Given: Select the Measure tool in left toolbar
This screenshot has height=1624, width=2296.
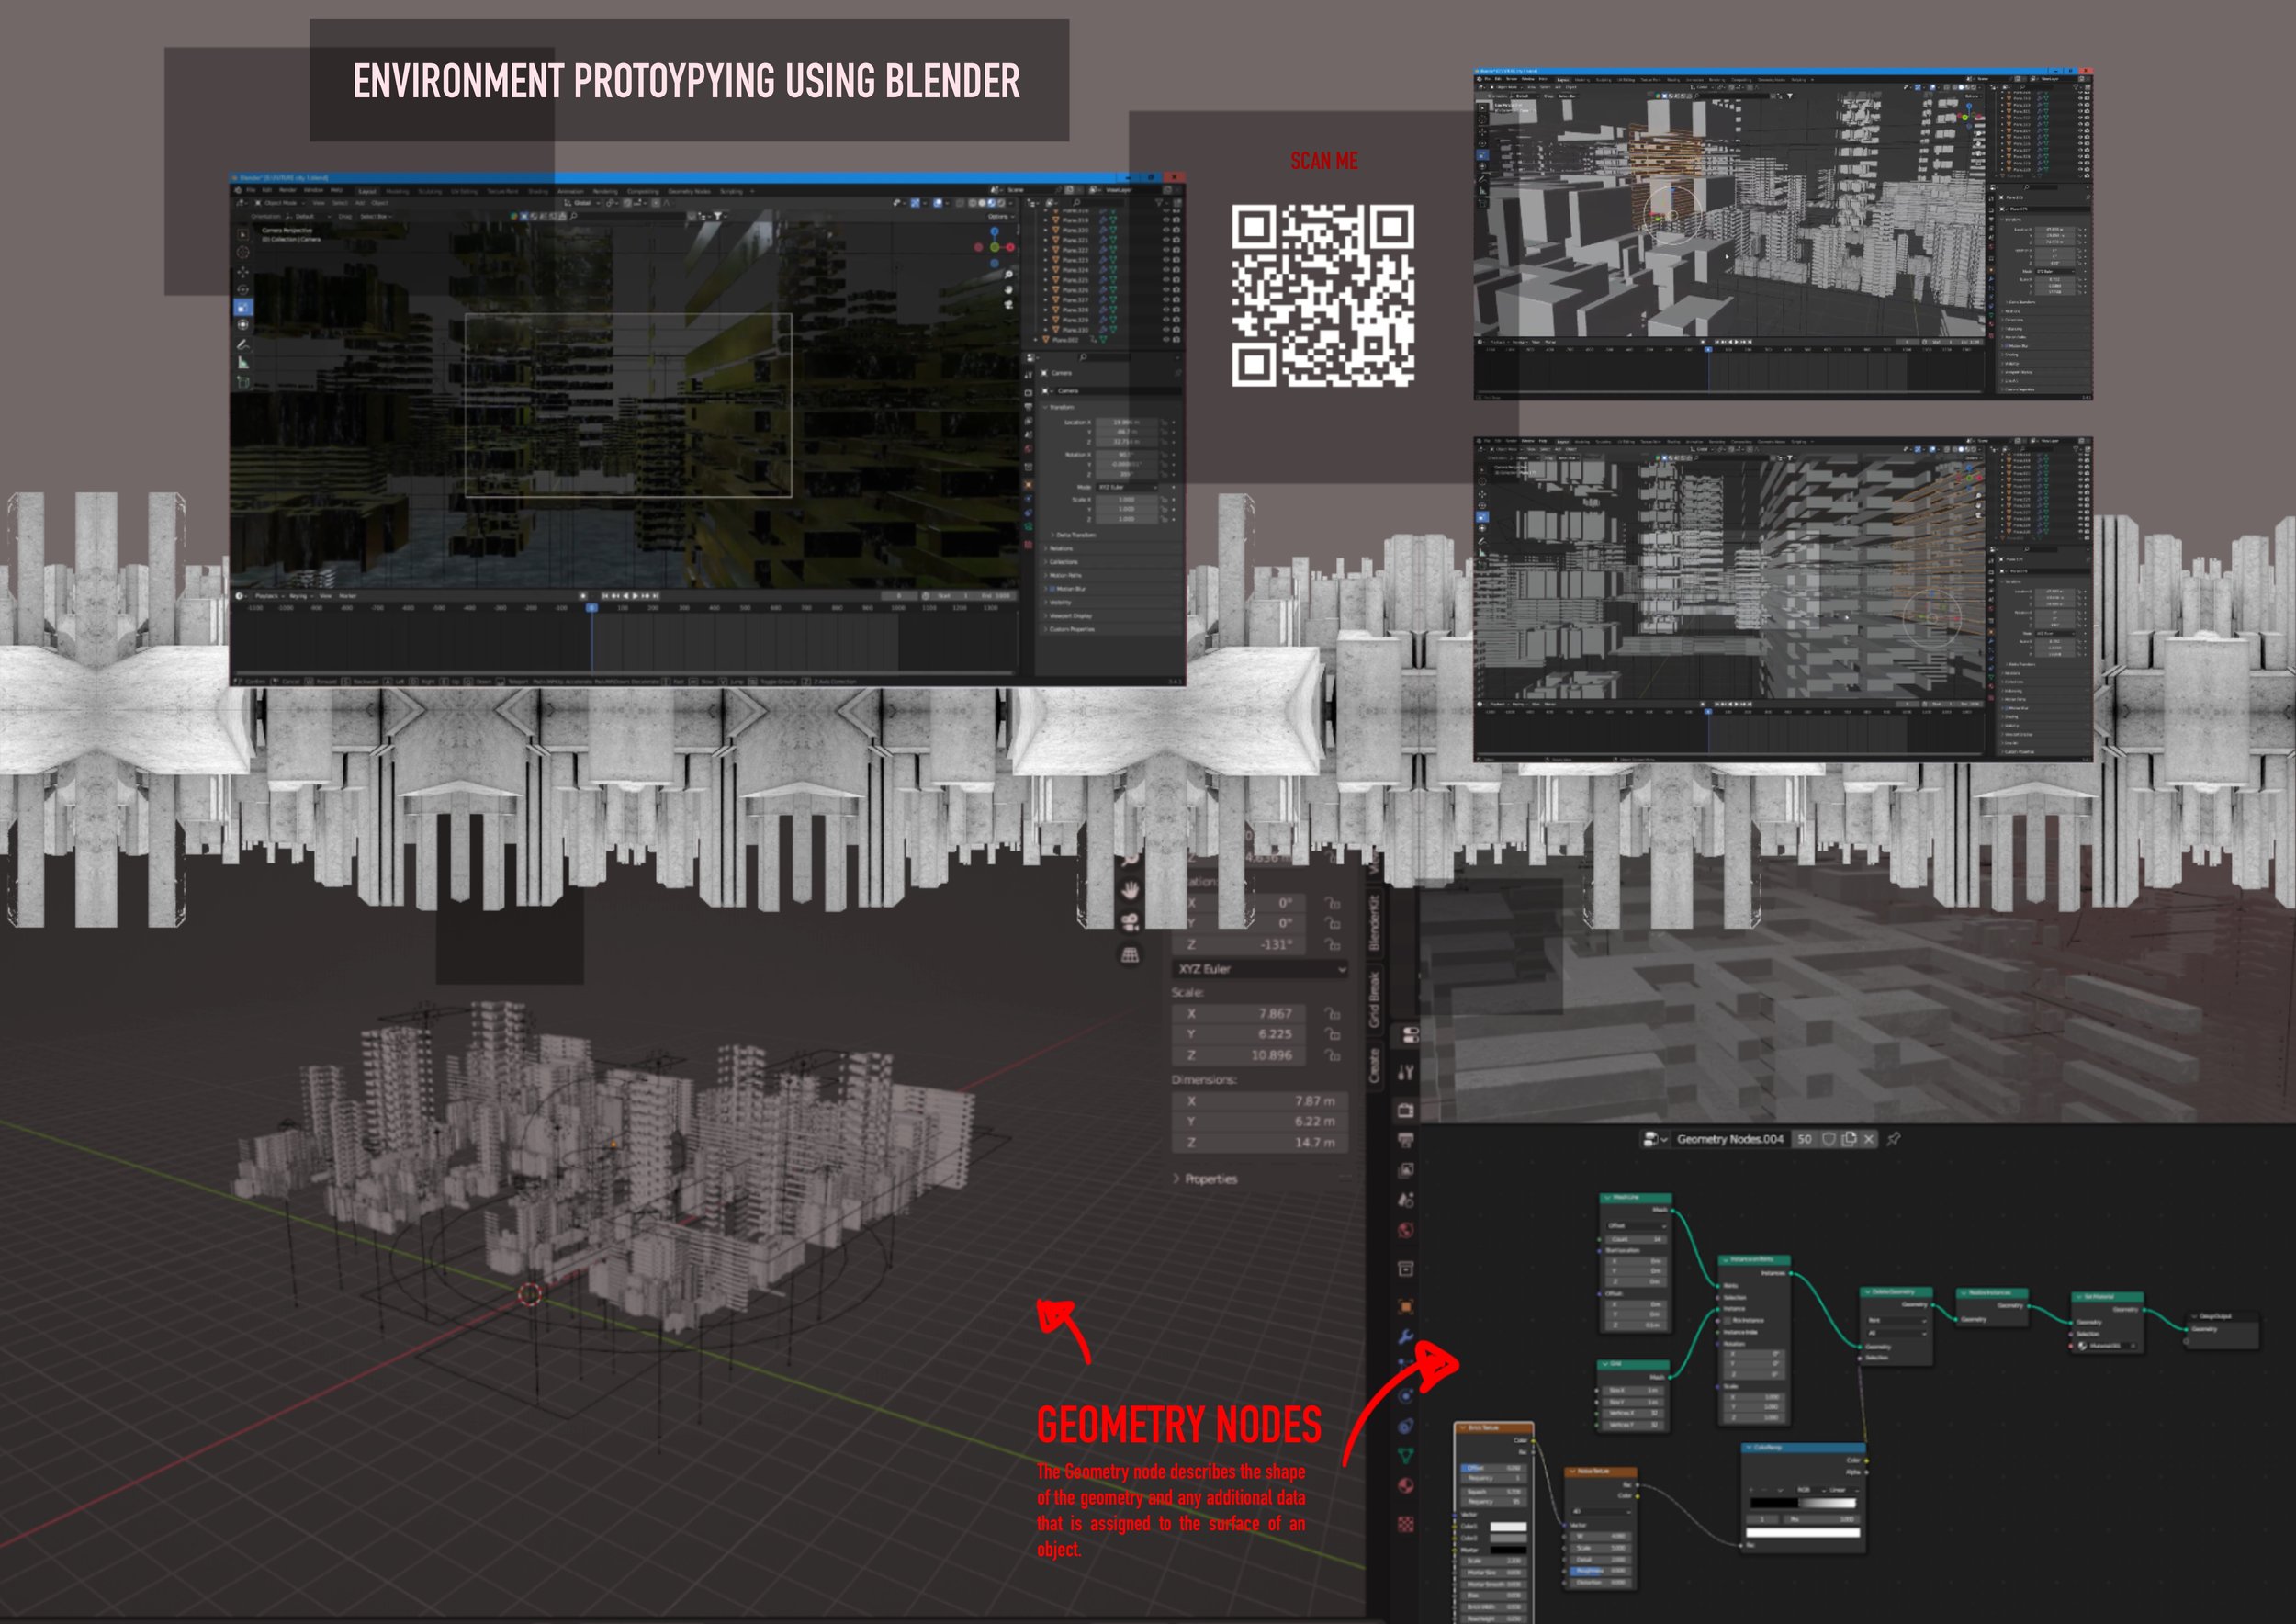Looking at the screenshot, I should tap(243, 364).
